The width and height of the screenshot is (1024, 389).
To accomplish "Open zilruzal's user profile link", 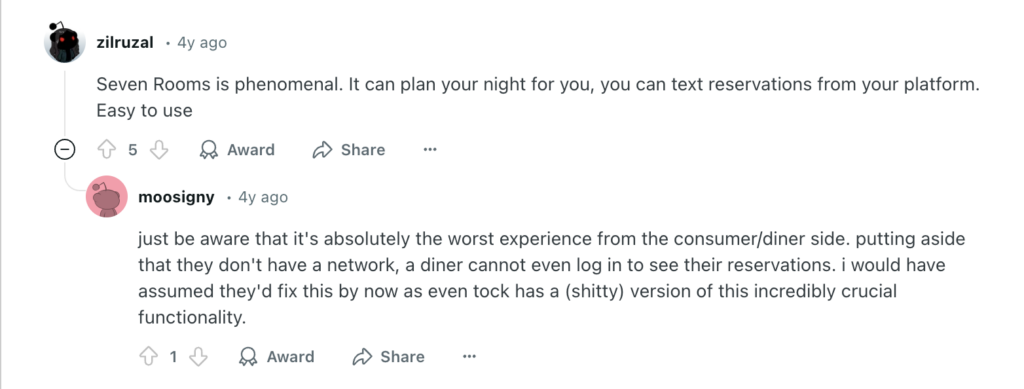I will coord(125,42).
